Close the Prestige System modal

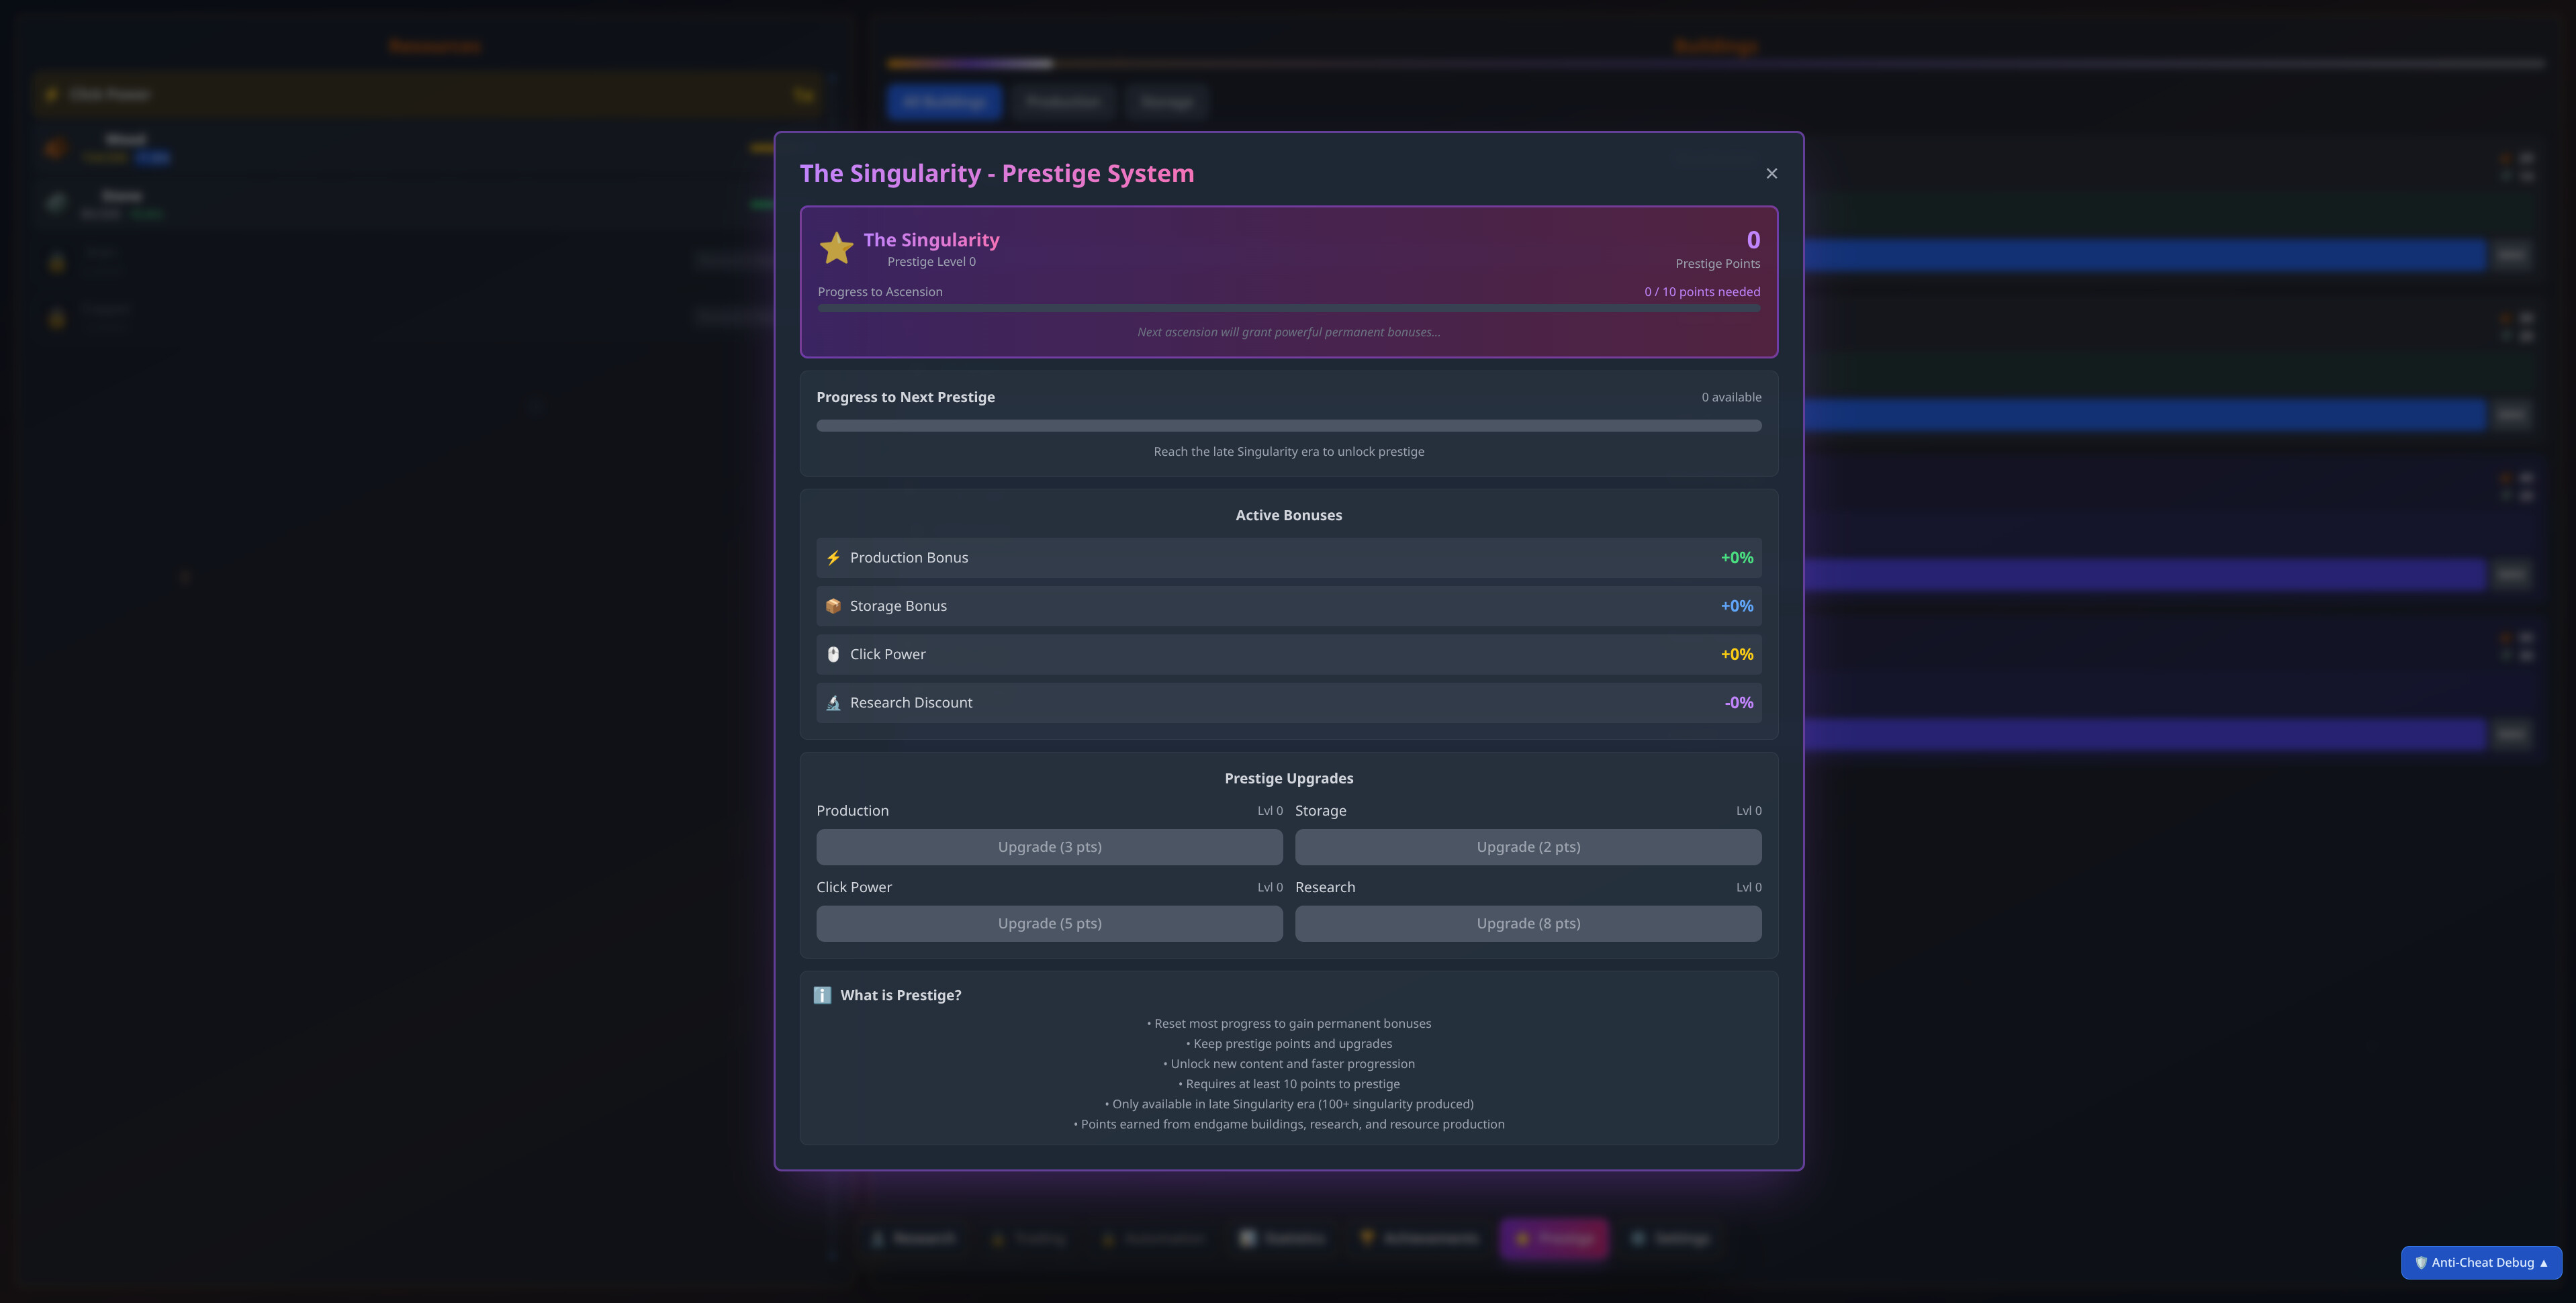coord(1771,173)
